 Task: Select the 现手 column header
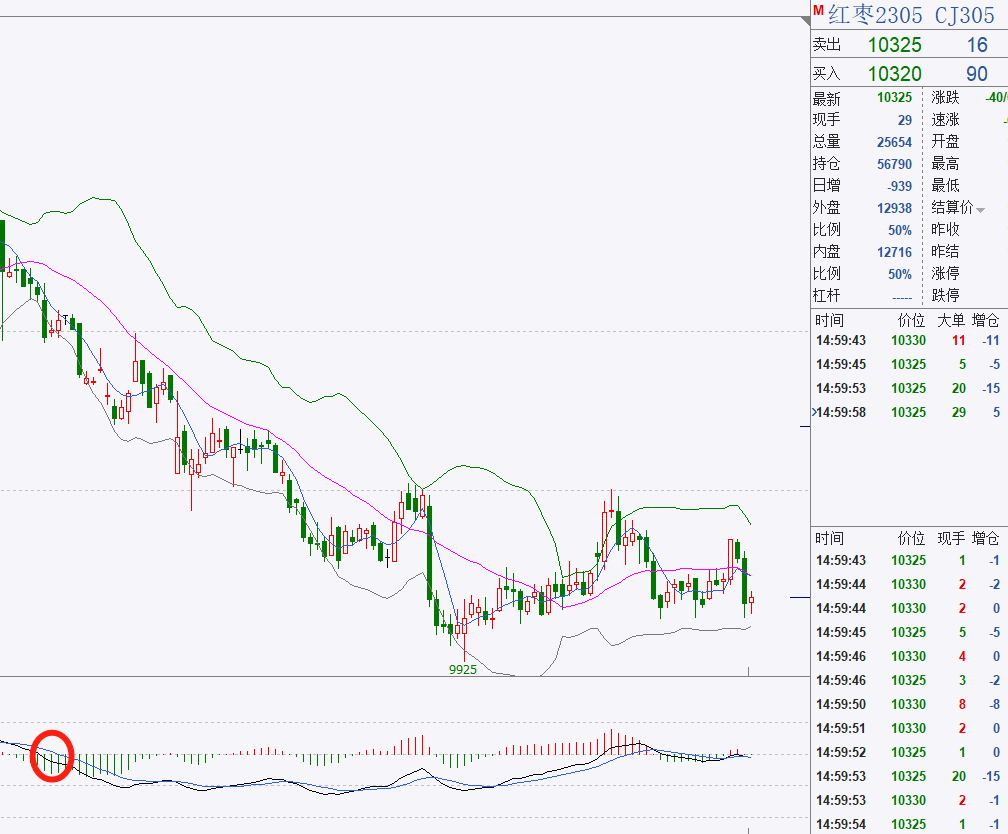pos(950,537)
